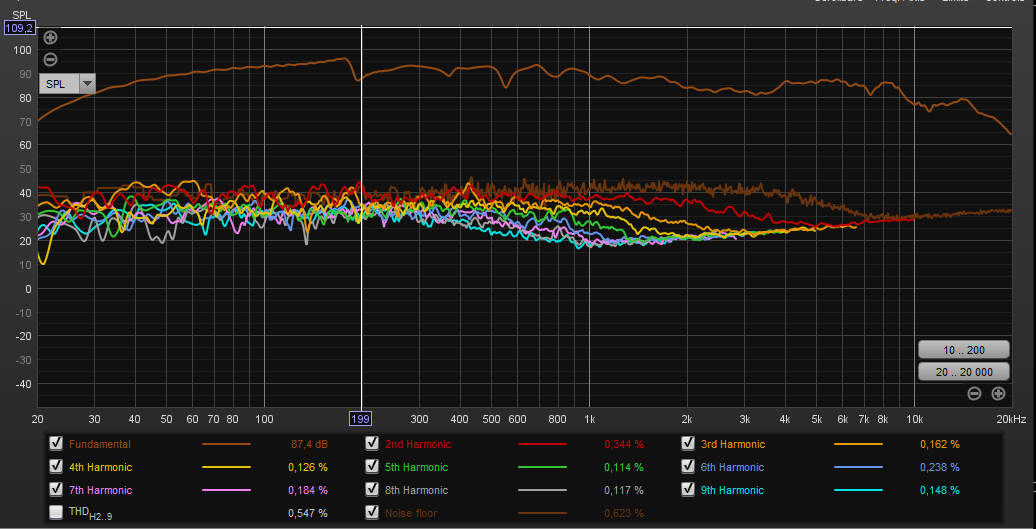This screenshot has width=1036, height=529.
Task: Click the 109,2 SPL axis value box
Action: click(x=19, y=28)
